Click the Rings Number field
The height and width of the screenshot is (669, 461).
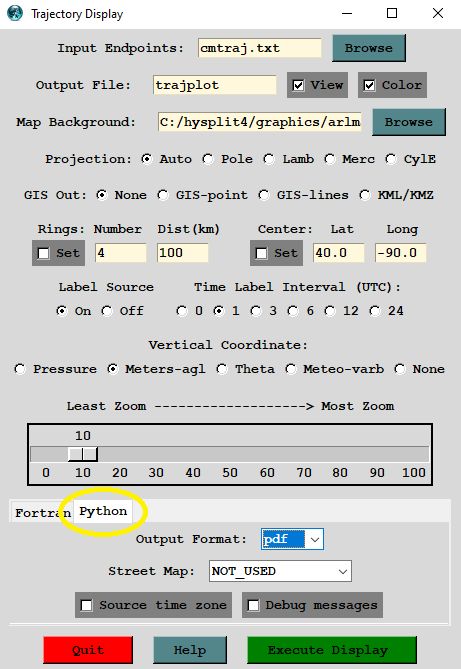(x=120, y=253)
